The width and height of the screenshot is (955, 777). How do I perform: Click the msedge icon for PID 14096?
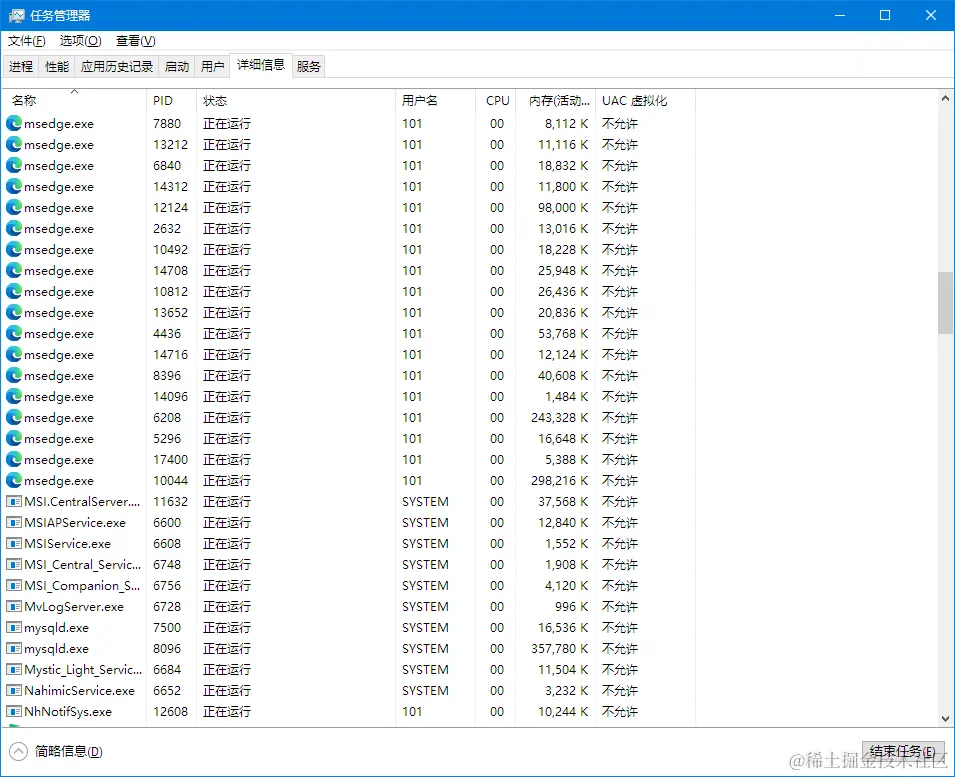tap(14, 396)
